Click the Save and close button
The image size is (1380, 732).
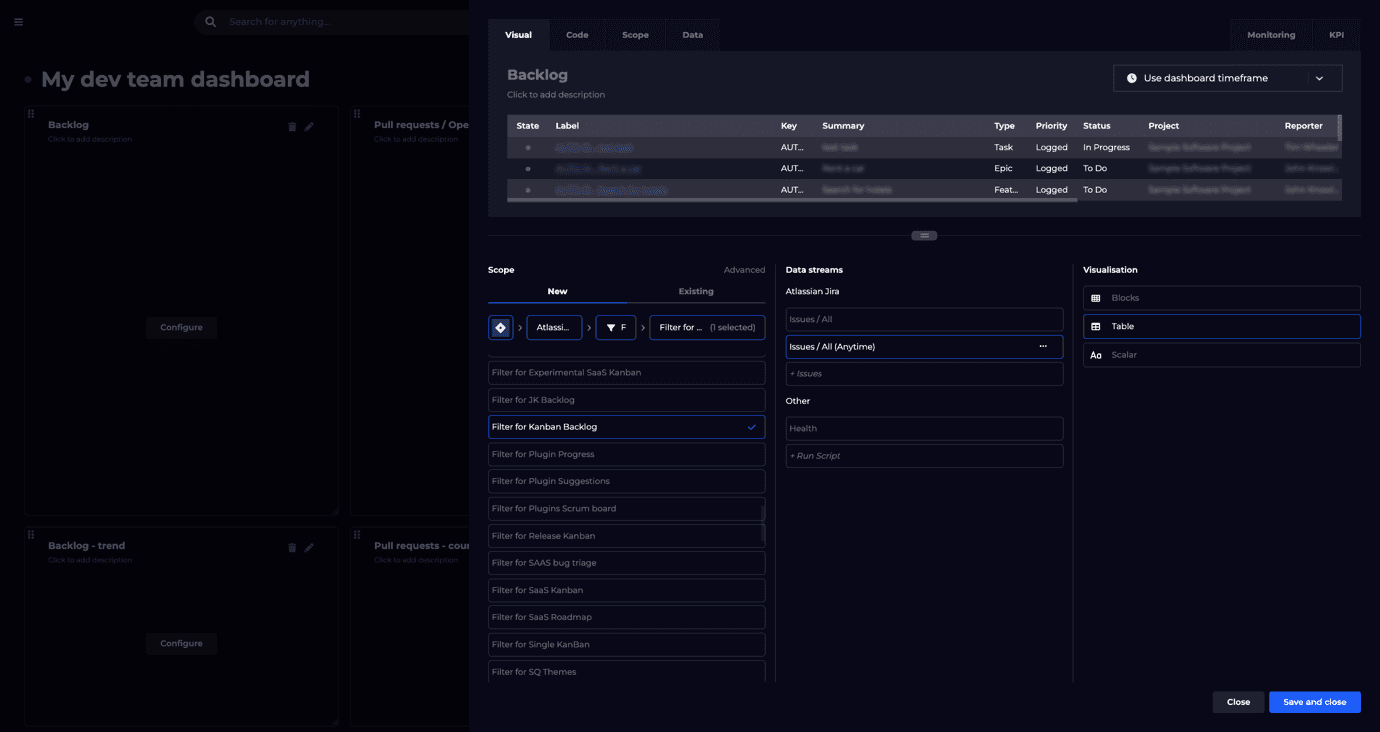point(1314,702)
